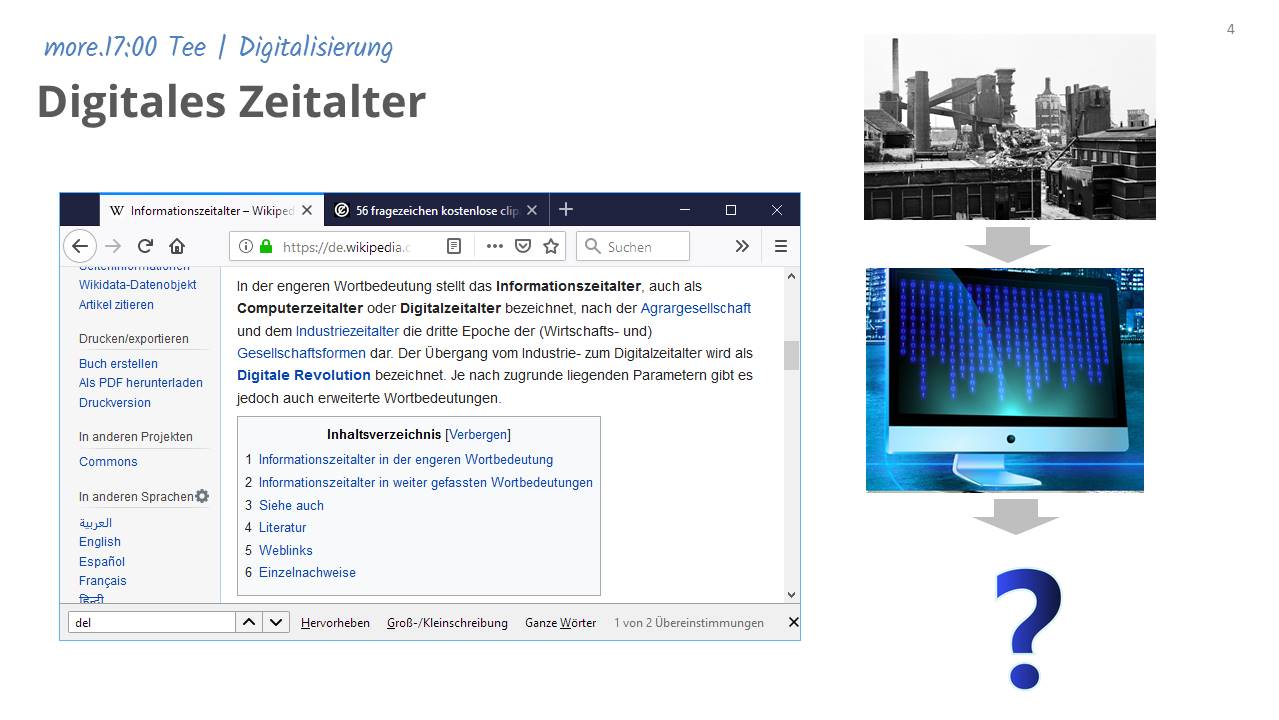Screen dimensions: 1279x720
Task: Focus the Suchen search box
Action: (633, 246)
